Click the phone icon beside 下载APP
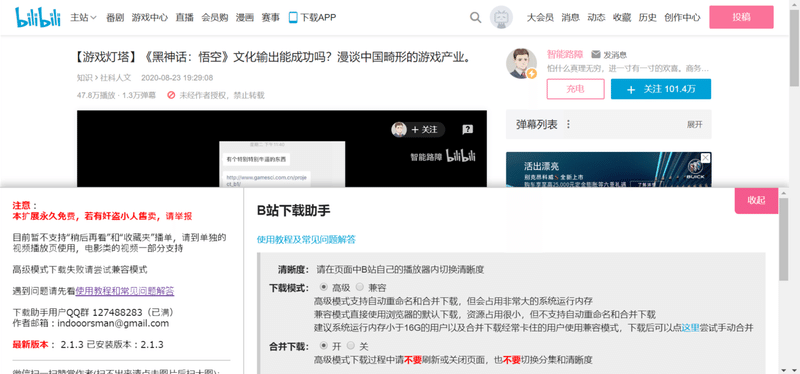 pyautogui.click(x=293, y=17)
